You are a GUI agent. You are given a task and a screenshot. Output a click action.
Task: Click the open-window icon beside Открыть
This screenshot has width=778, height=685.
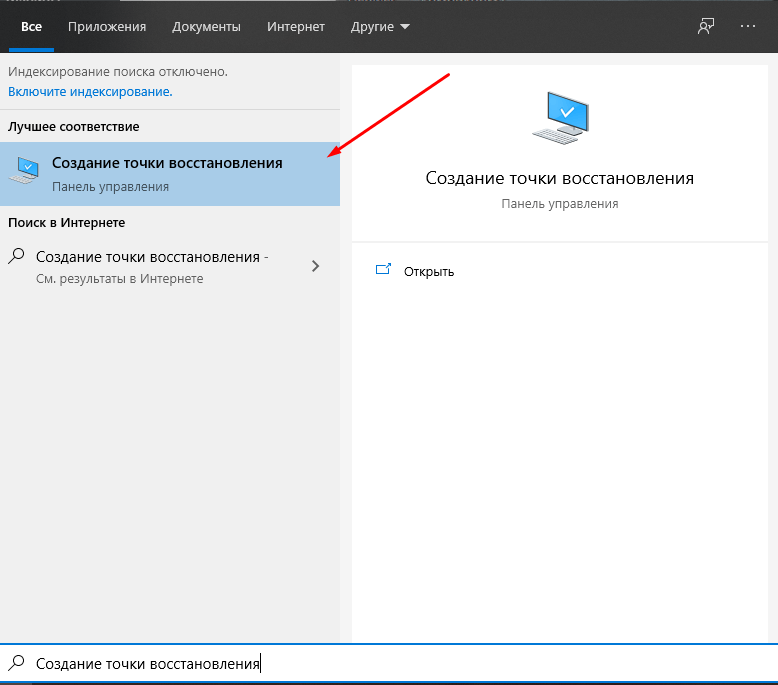pos(383,269)
